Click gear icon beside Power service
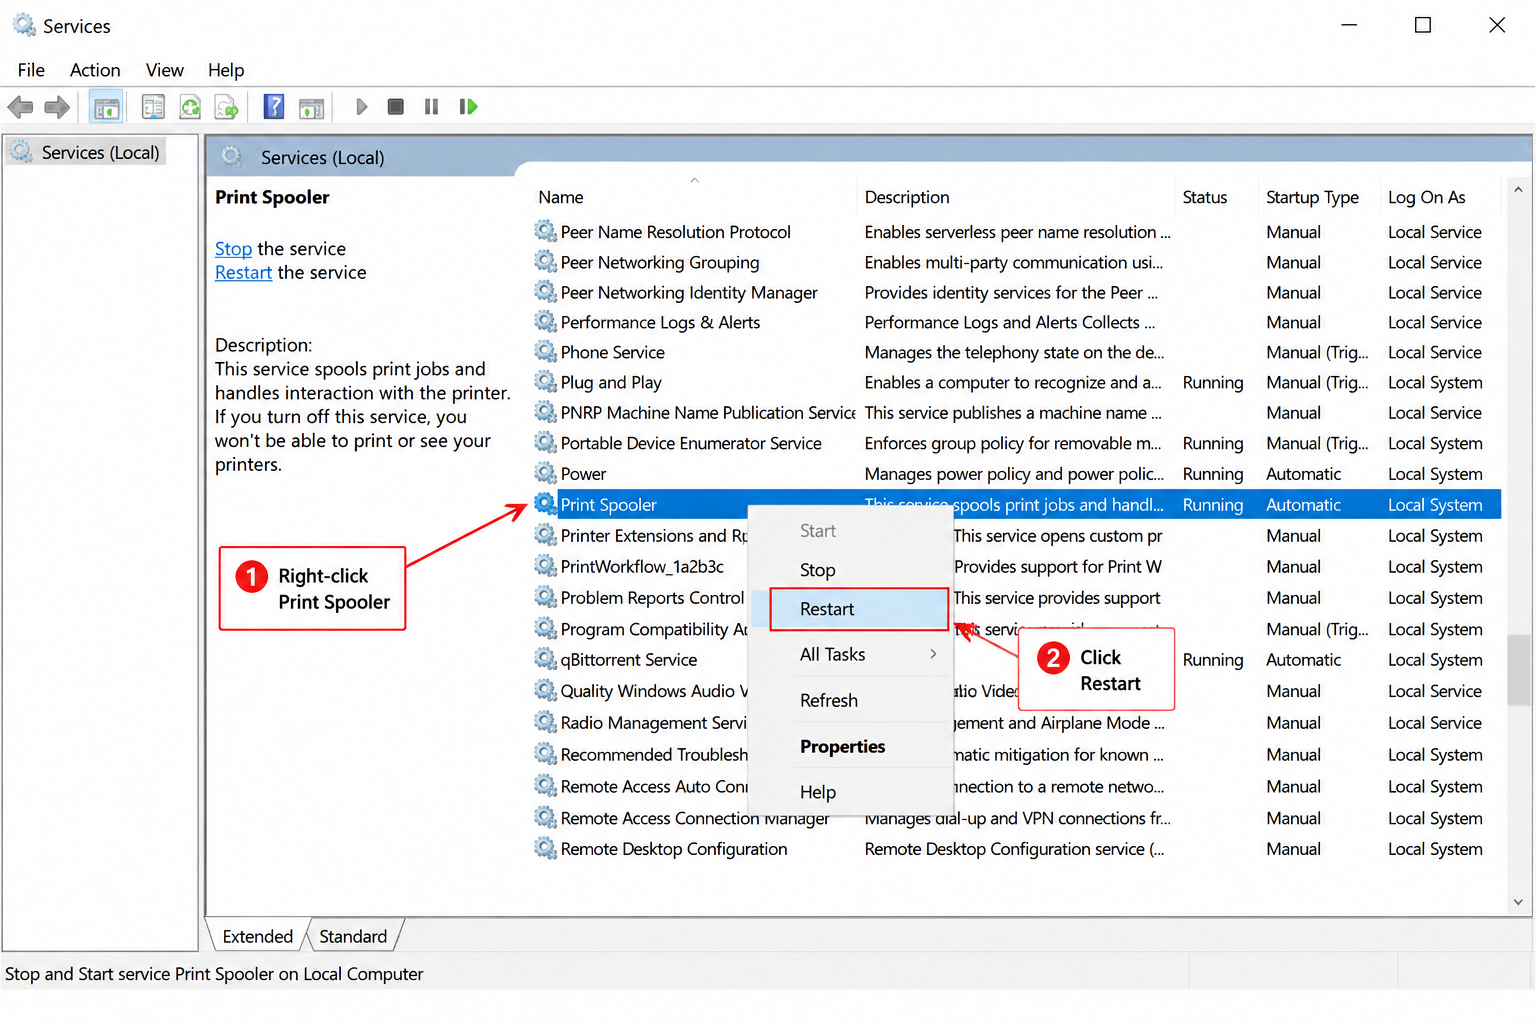 [545, 472]
